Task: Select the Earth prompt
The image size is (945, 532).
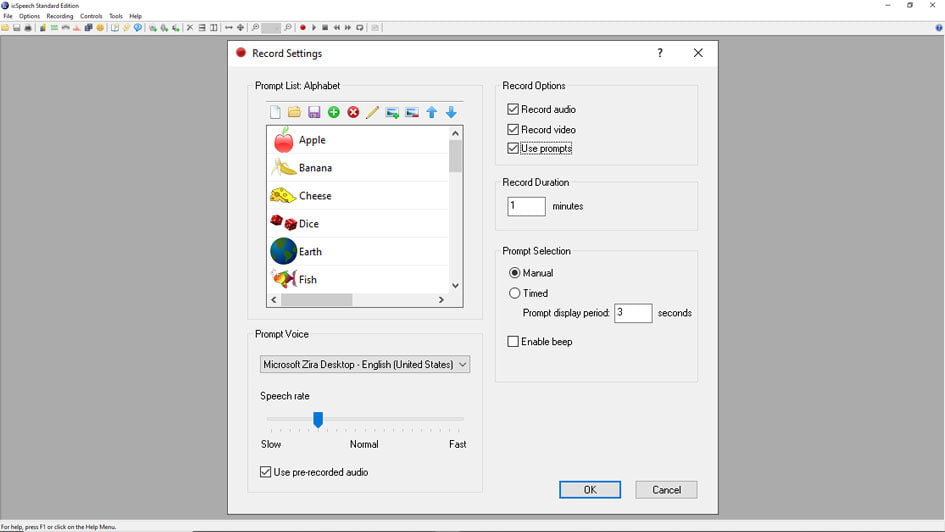Action: 359,251
